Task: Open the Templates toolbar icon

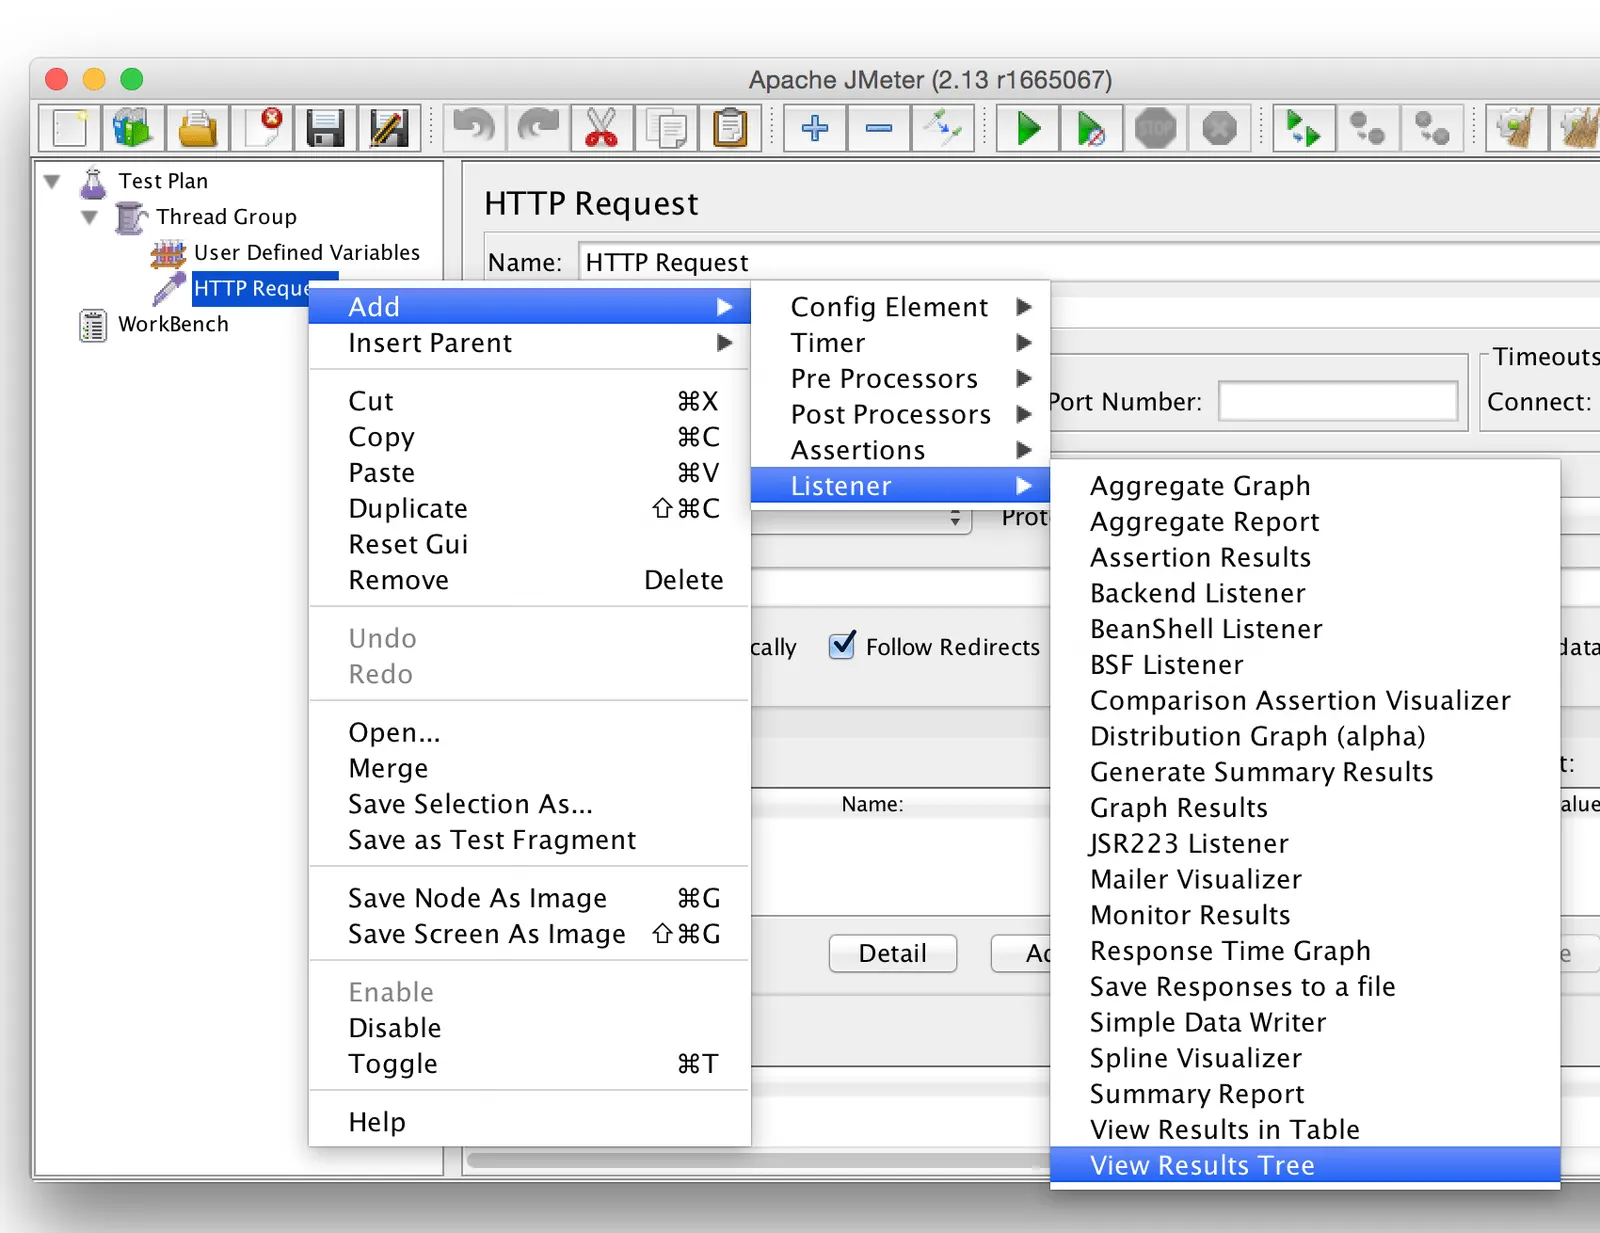Action: pyautogui.click(x=132, y=128)
